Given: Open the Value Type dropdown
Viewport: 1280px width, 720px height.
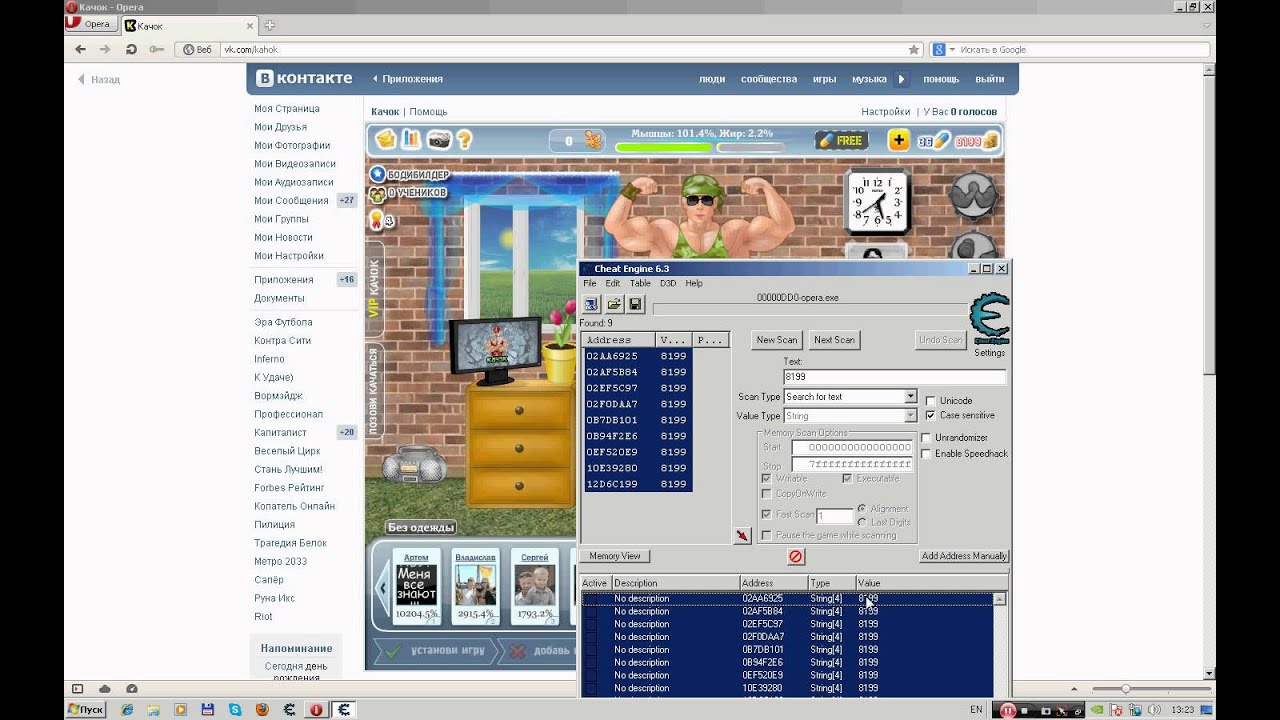Looking at the screenshot, I should pos(910,416).
